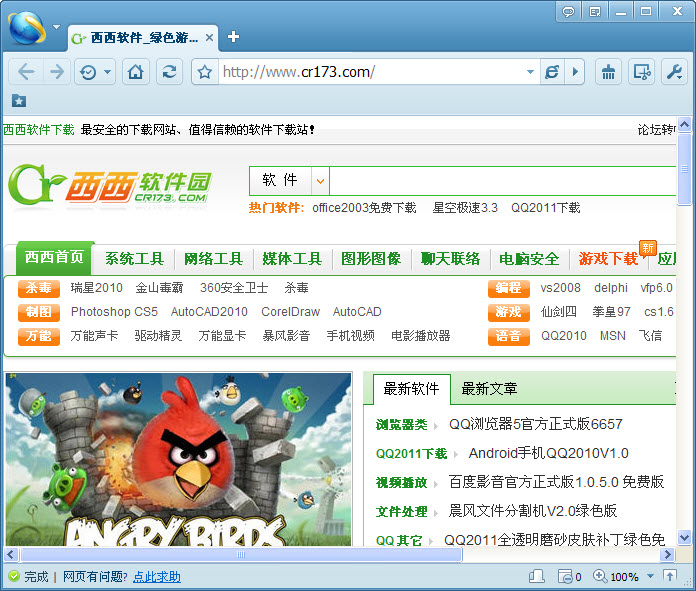The image size is (696, 591).
Task: Switch rendering engine with IE icon
Action: tap(552, 71)
